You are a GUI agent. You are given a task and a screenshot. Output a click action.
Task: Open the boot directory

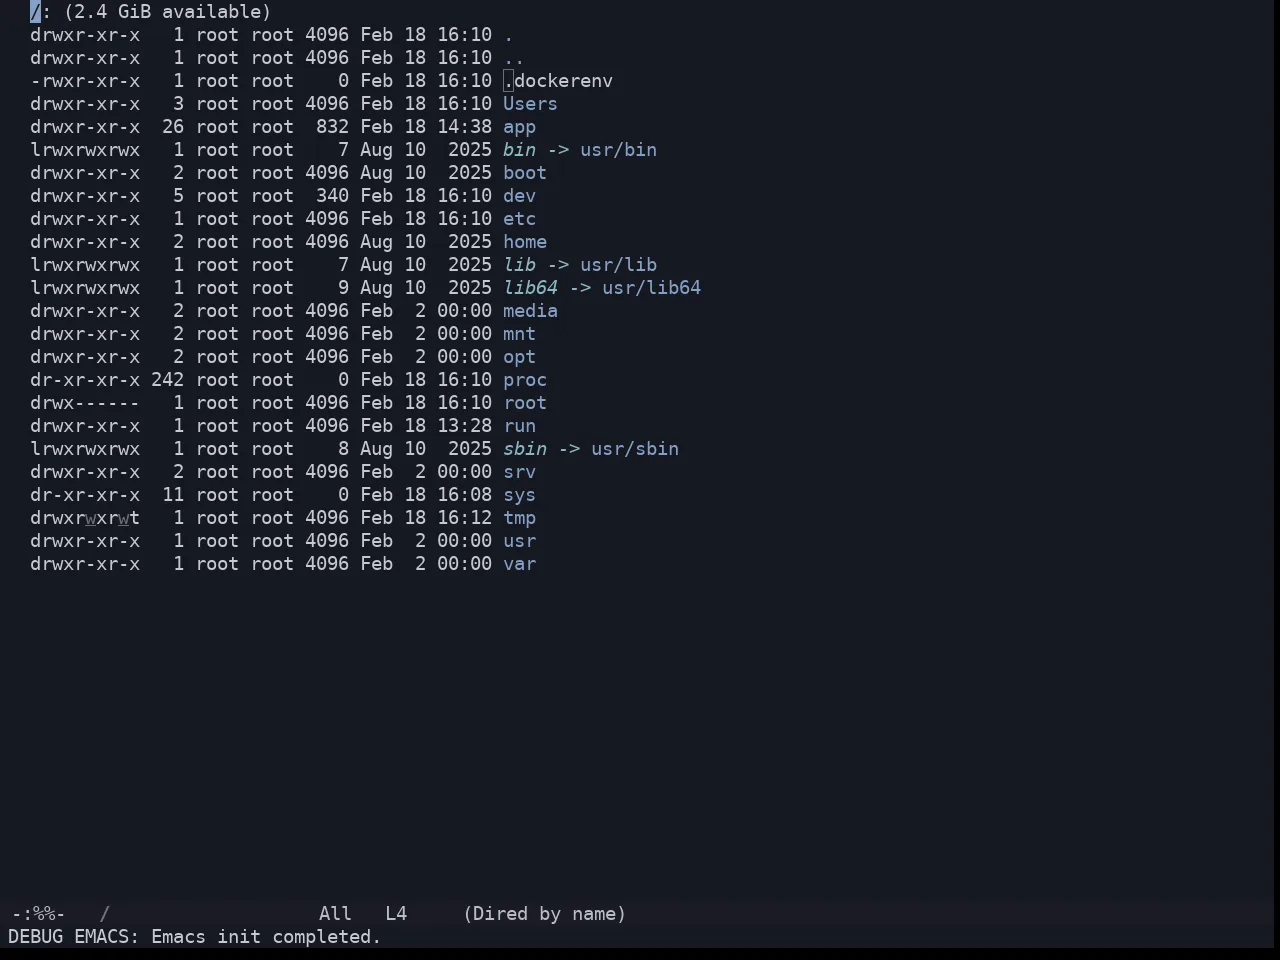(x=525, y=173)
